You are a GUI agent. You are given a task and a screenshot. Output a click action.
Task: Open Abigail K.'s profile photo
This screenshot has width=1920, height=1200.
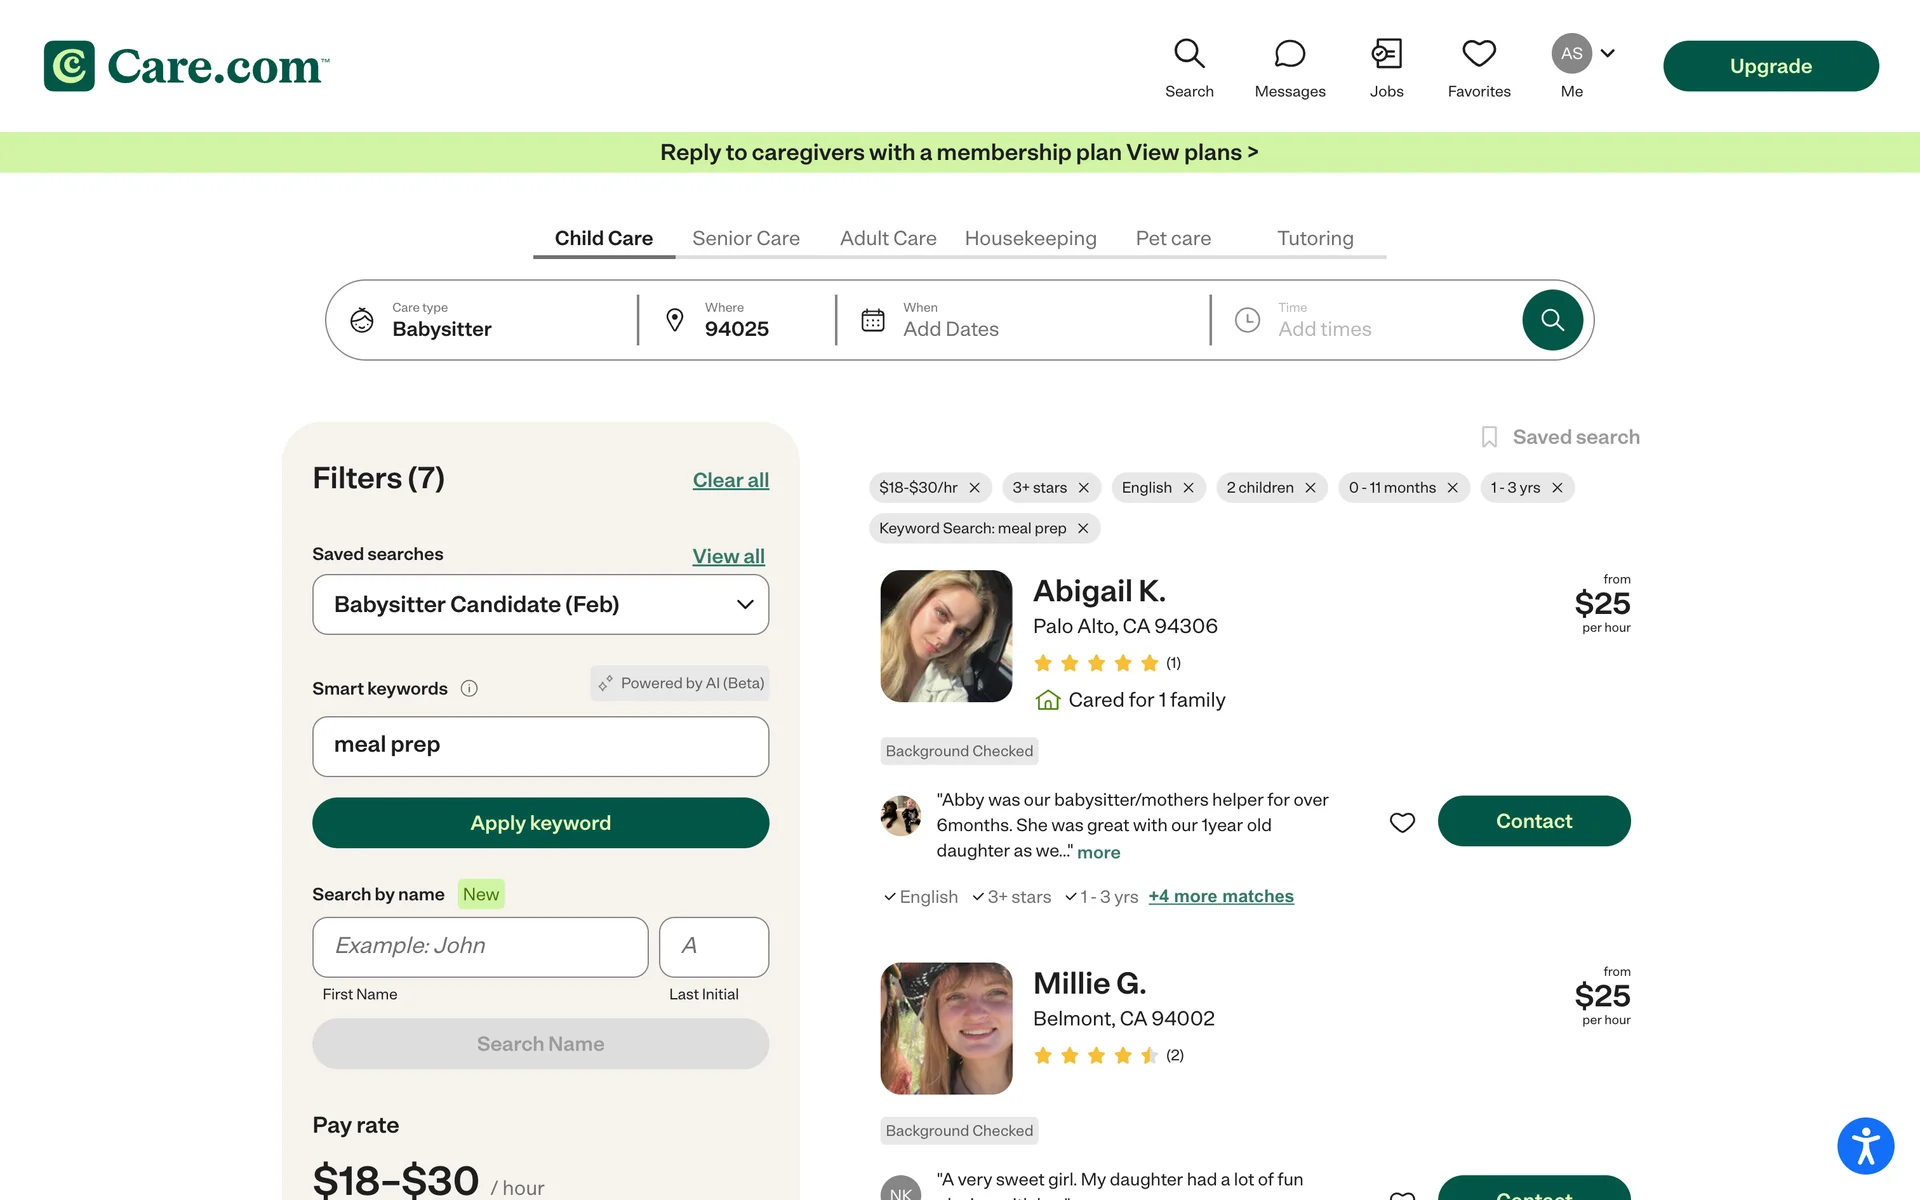[x=945, y=636]
